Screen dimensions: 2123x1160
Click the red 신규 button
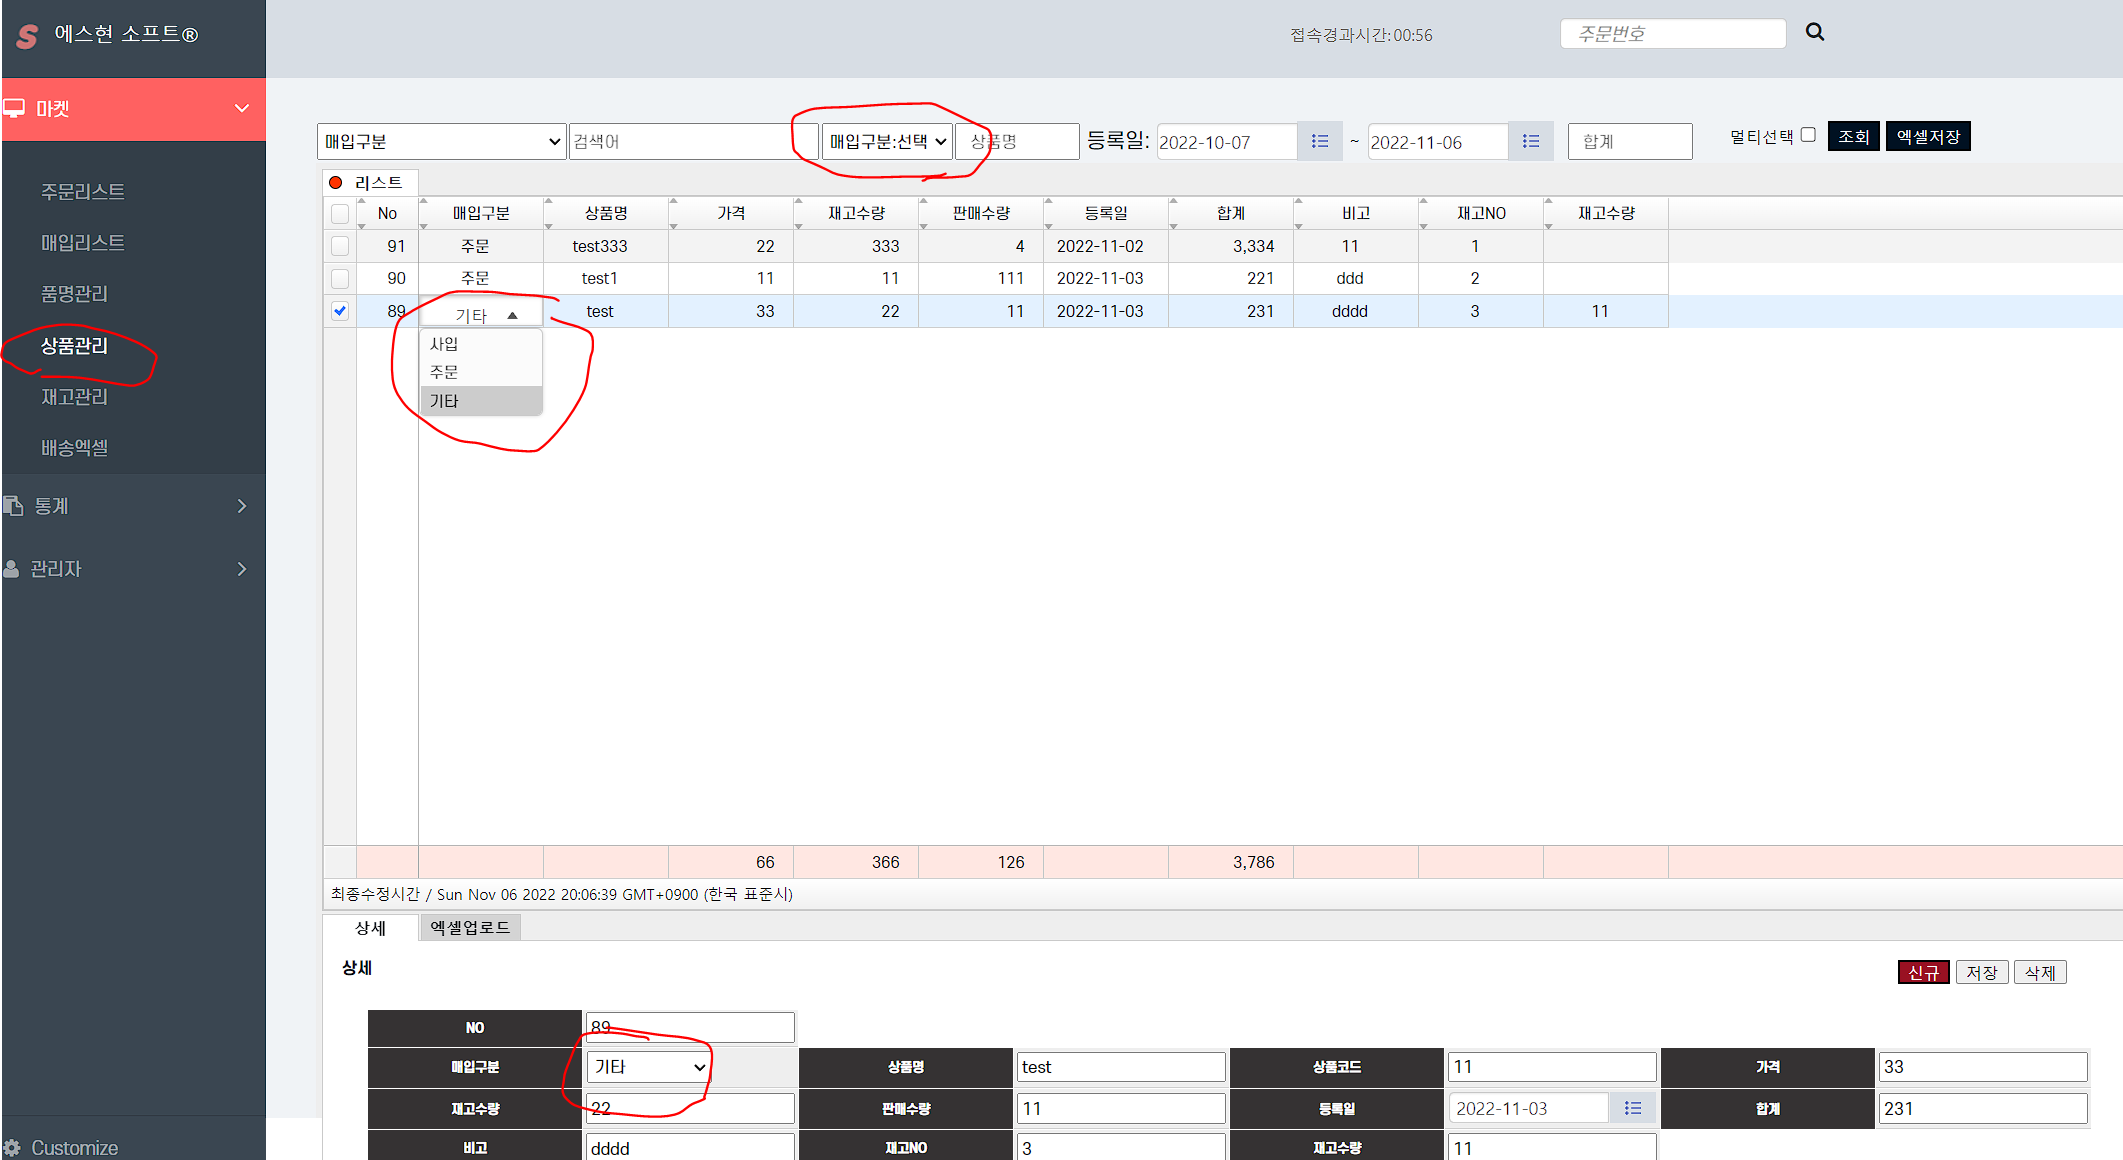tap(1922, 972)
